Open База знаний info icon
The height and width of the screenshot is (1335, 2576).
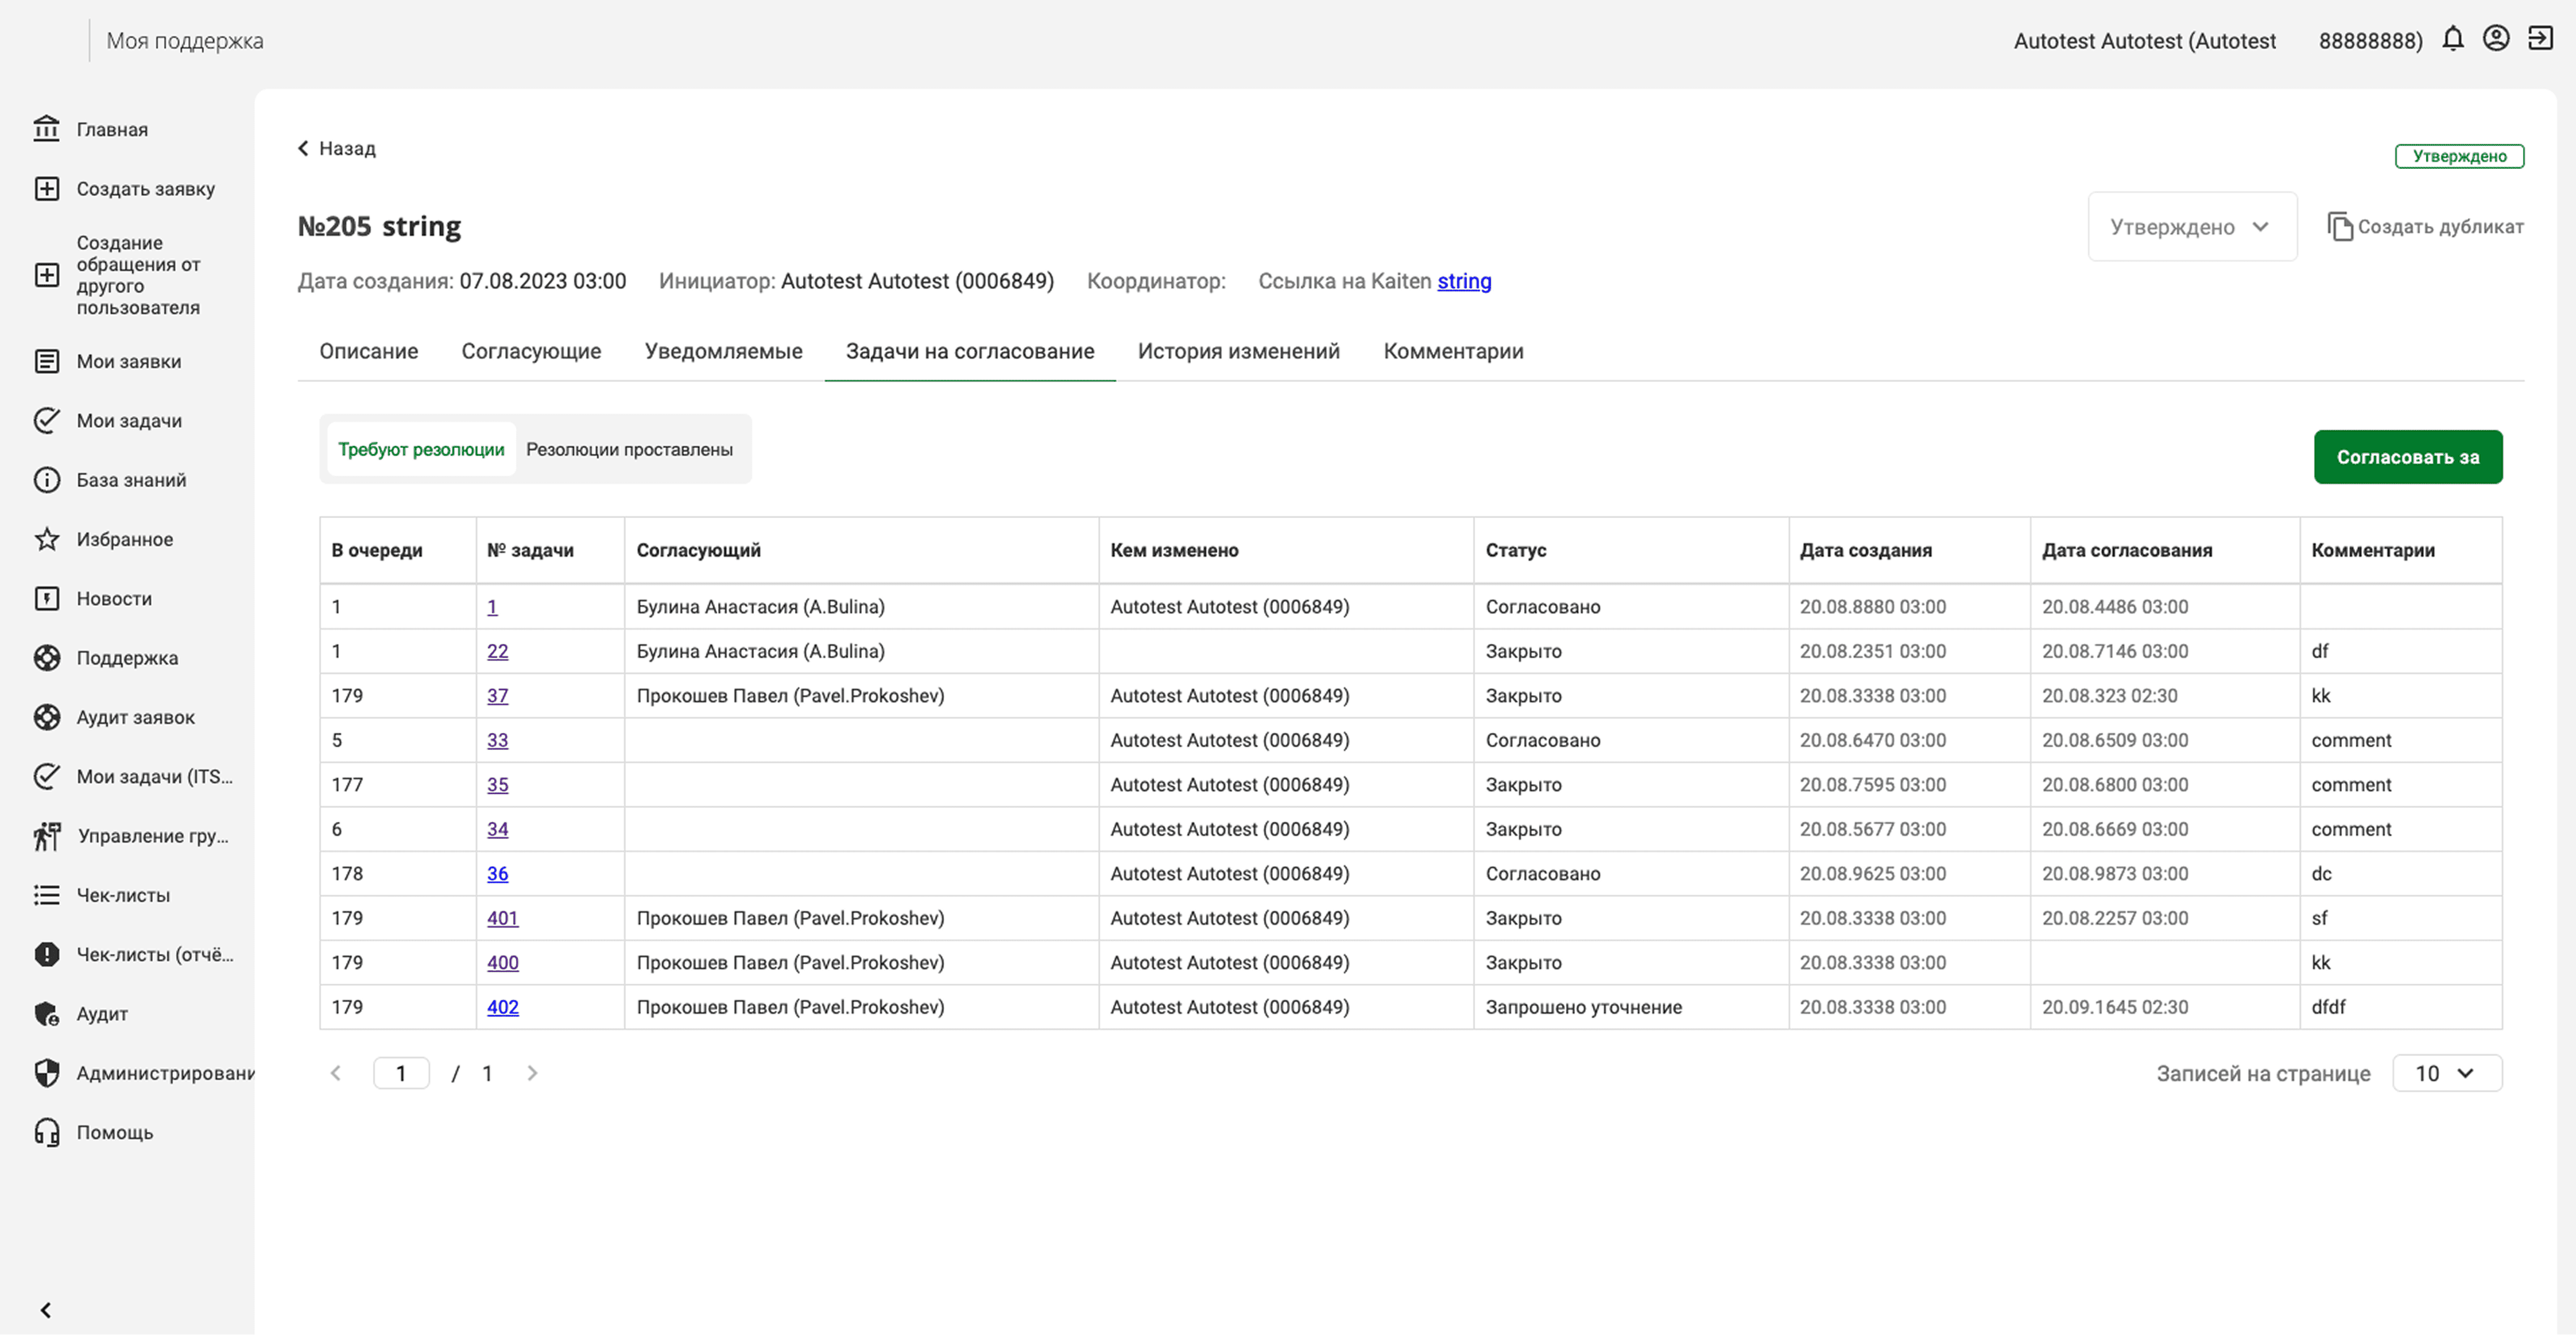[47, 480]
